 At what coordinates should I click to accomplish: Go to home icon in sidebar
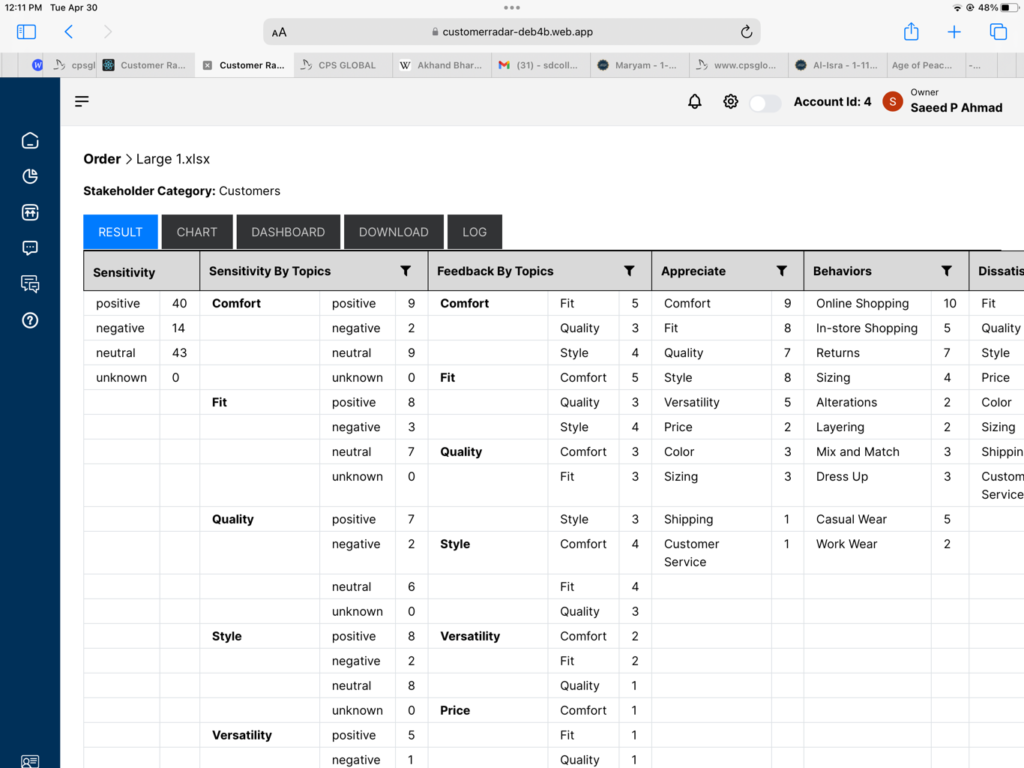30,141
